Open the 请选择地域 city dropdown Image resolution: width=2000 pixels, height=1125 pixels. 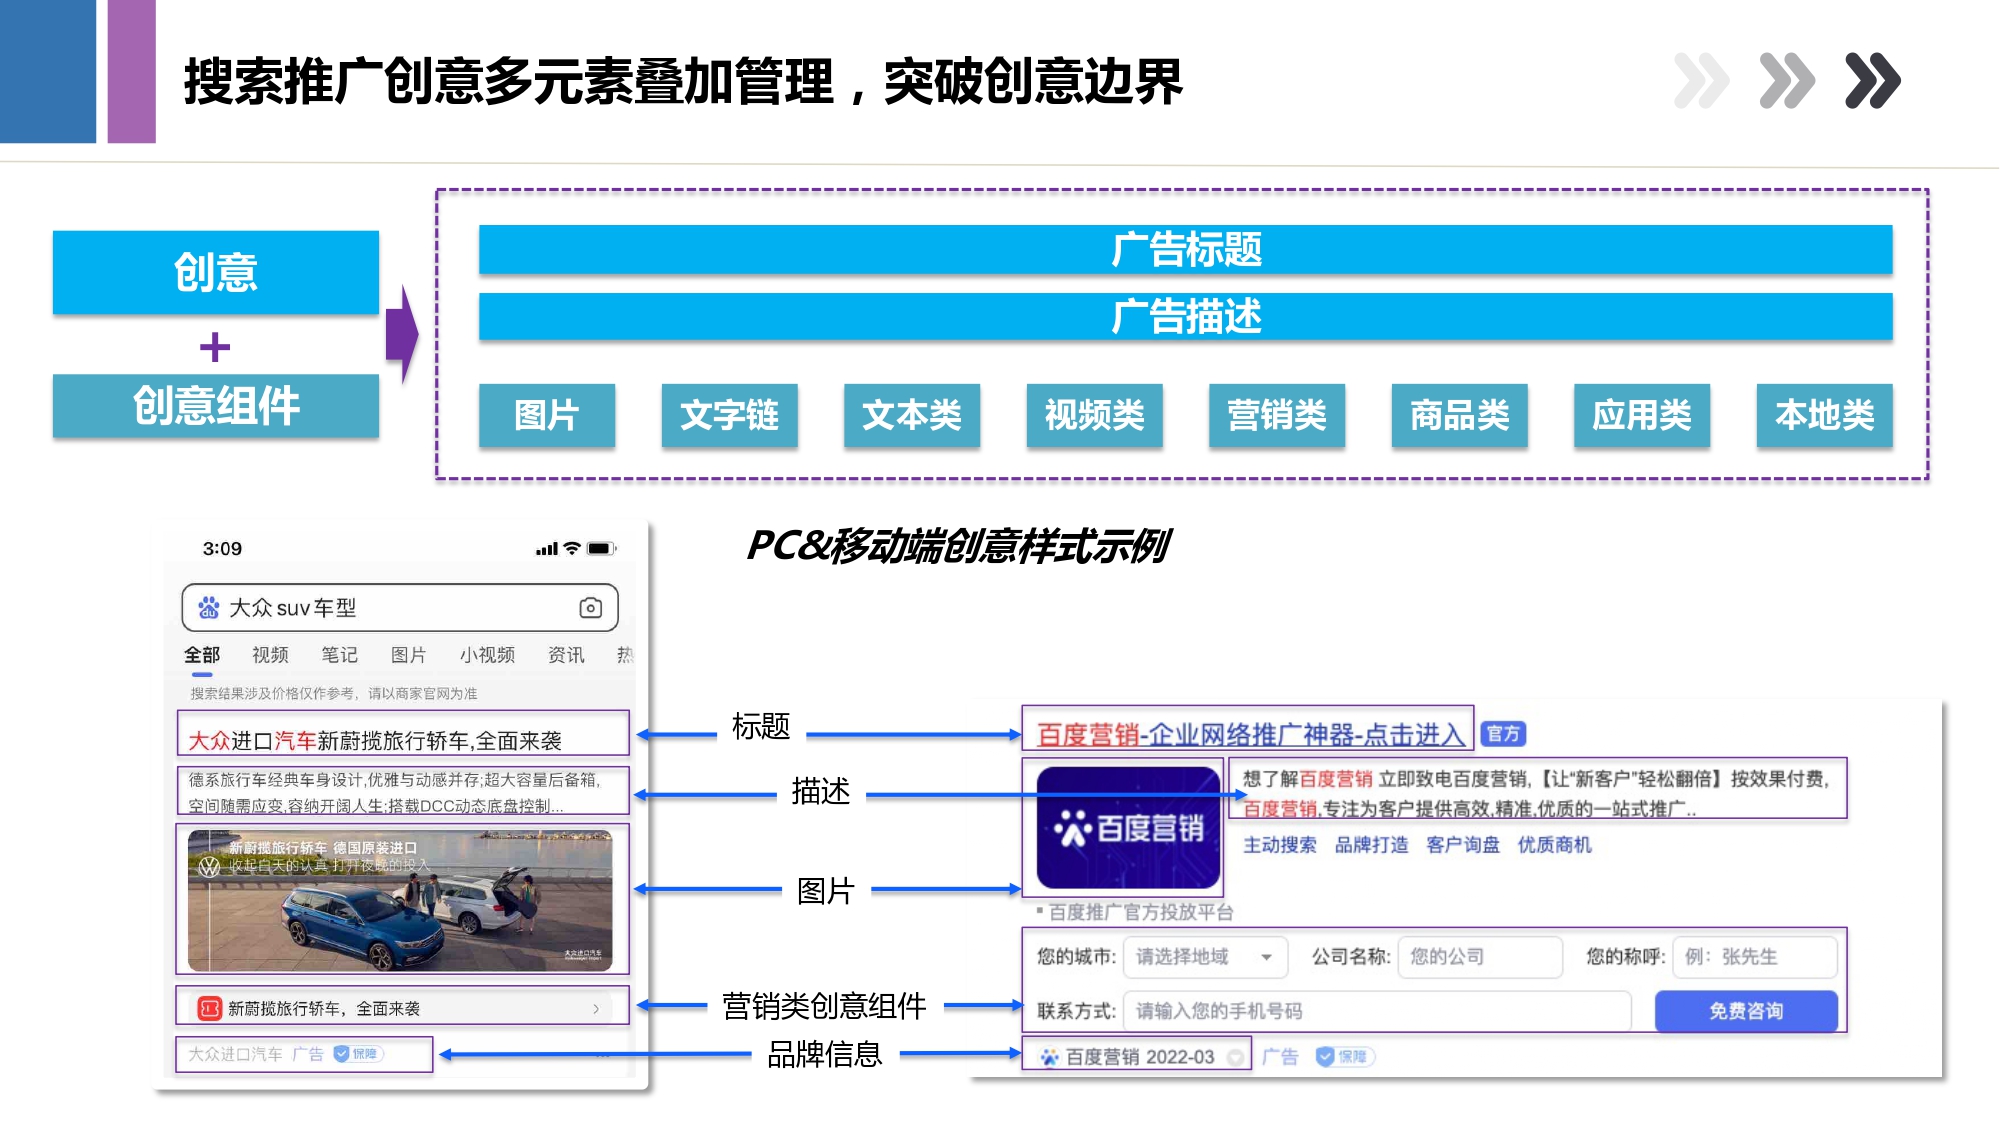pyautogui.click(x=1204, y=957)
